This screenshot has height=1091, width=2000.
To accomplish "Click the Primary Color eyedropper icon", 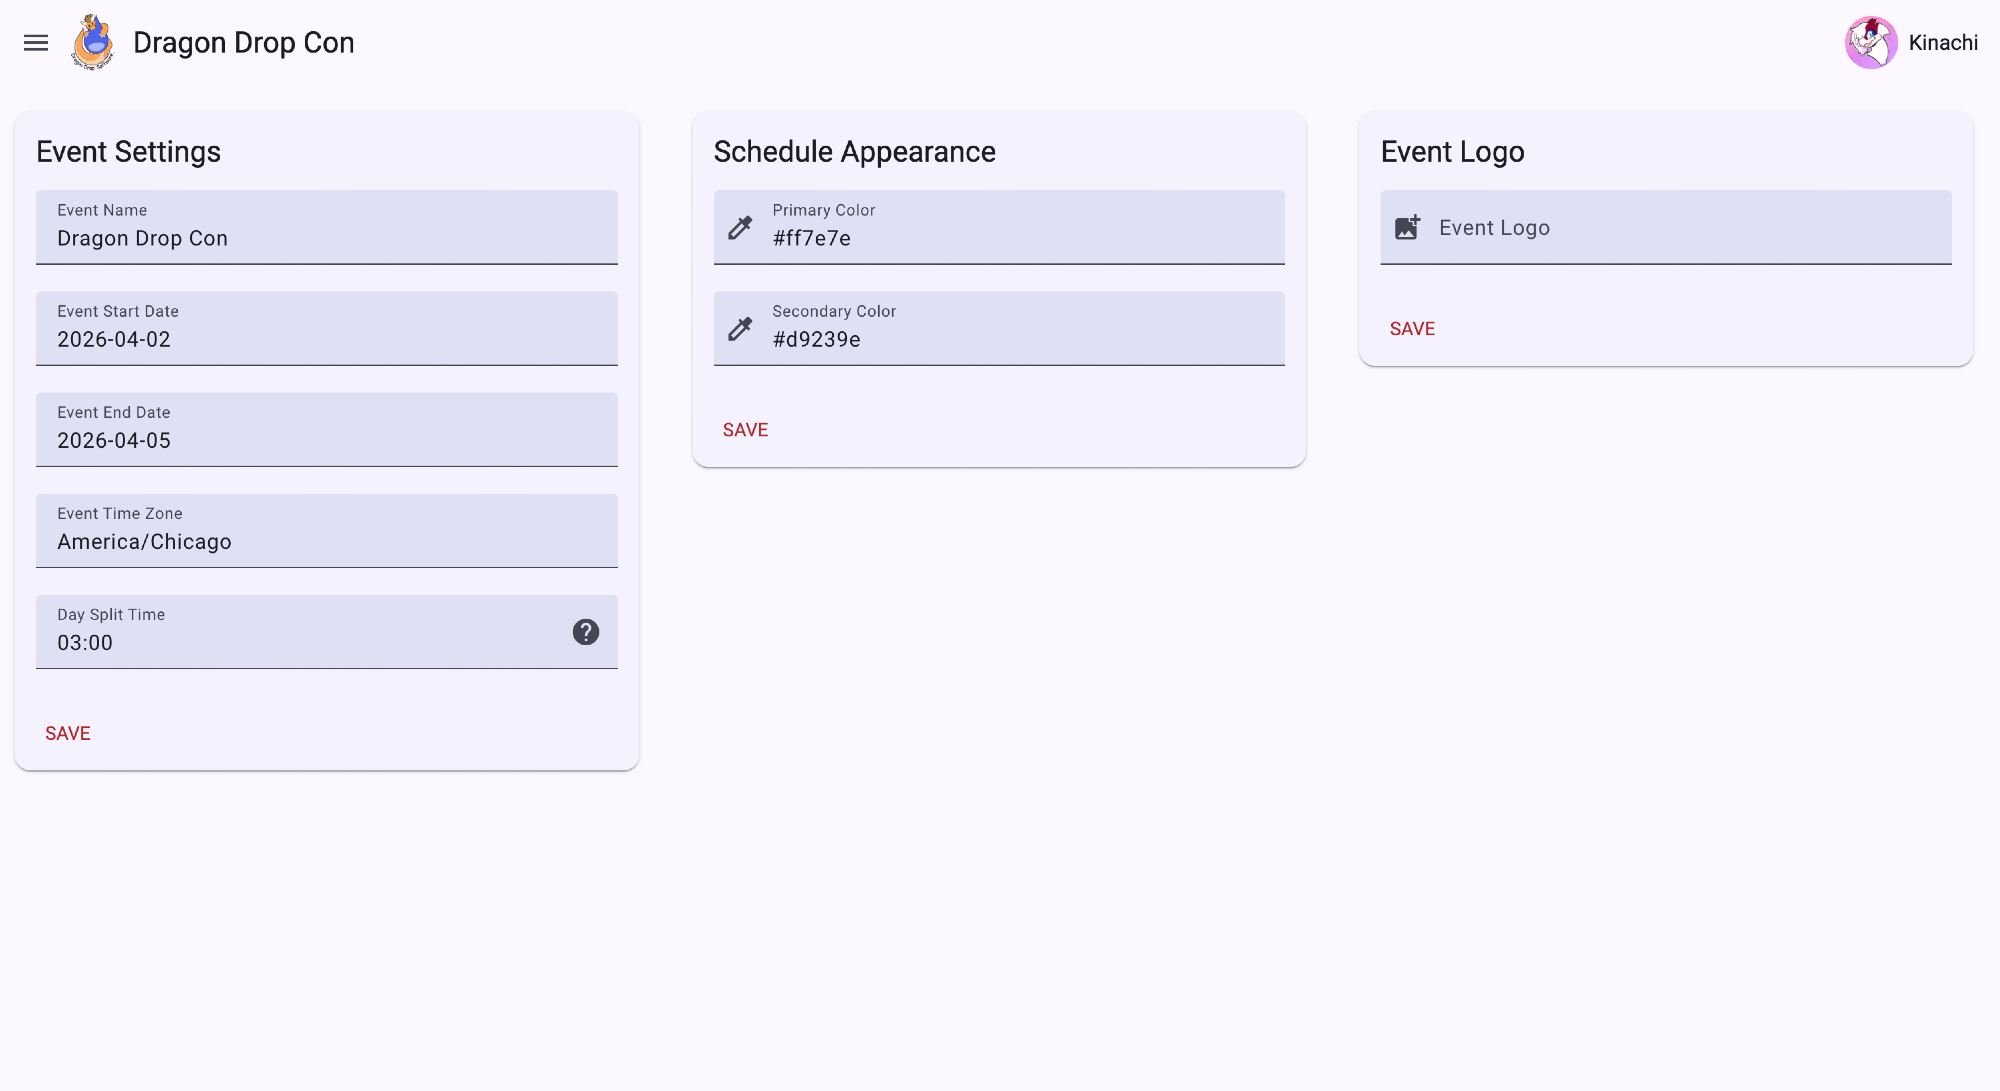I will (x=740, y=228).
